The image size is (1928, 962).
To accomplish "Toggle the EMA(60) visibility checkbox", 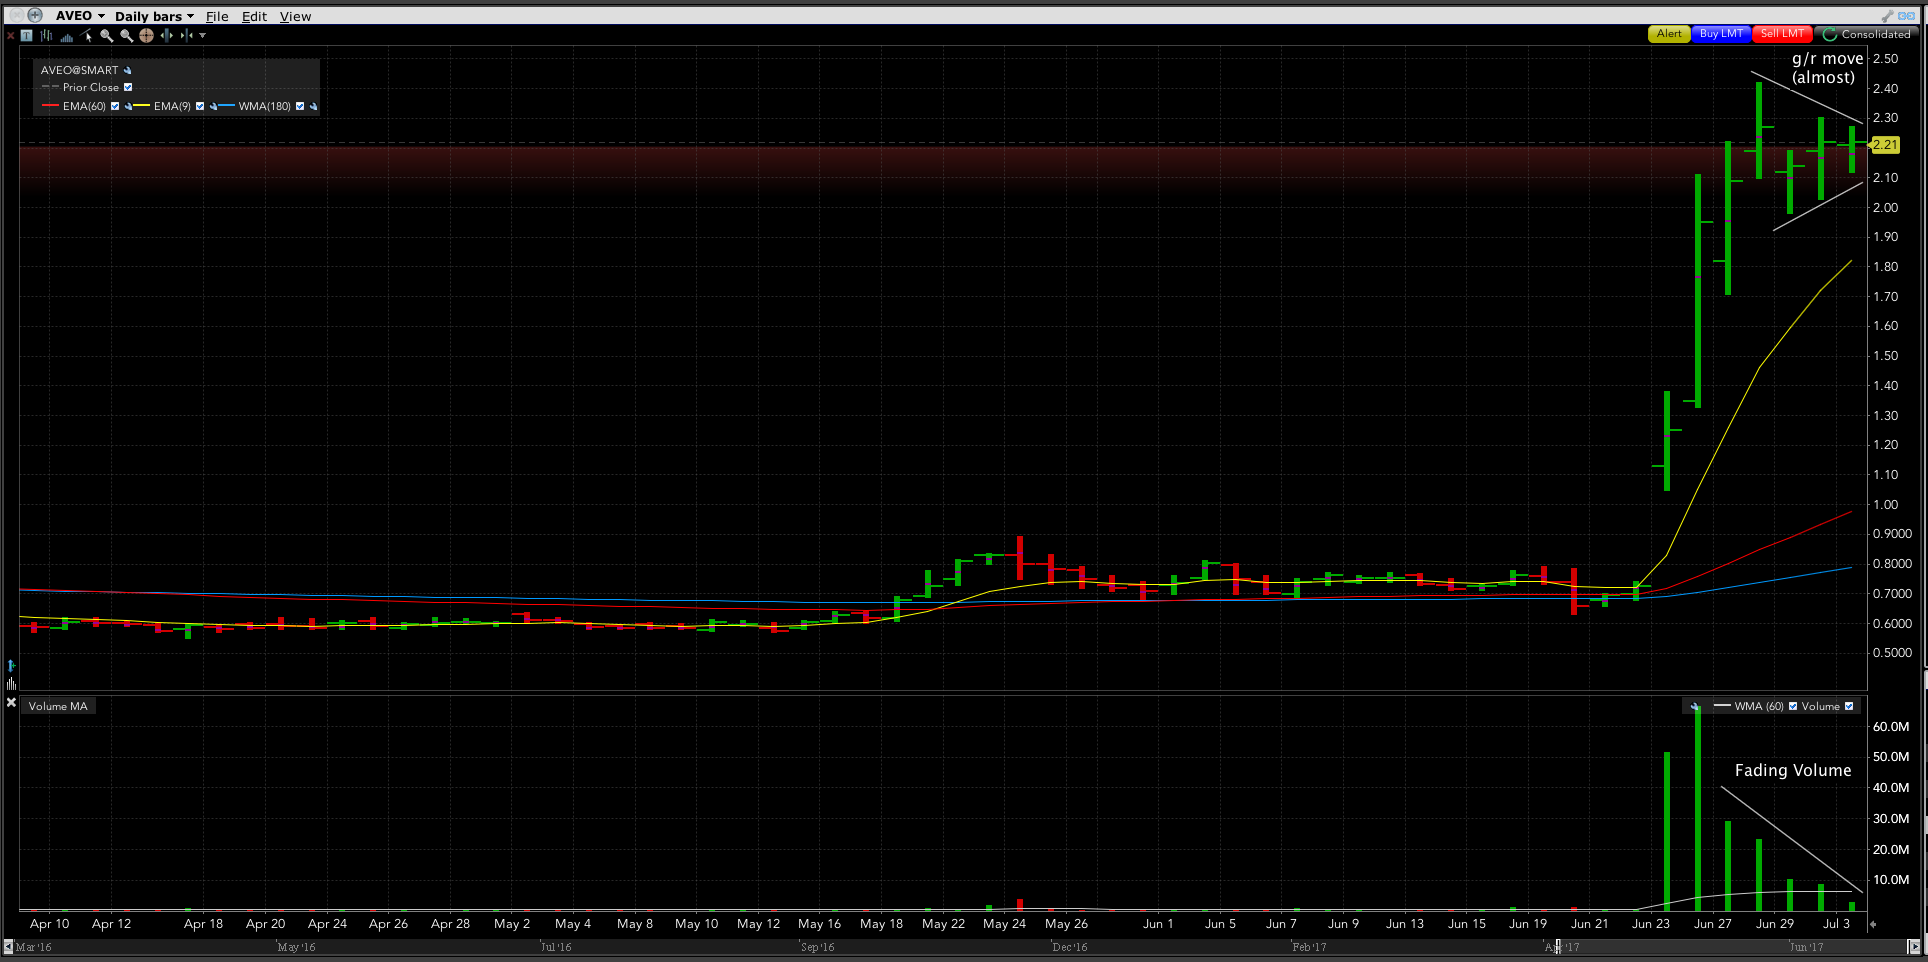I will (x=115, y=106).
